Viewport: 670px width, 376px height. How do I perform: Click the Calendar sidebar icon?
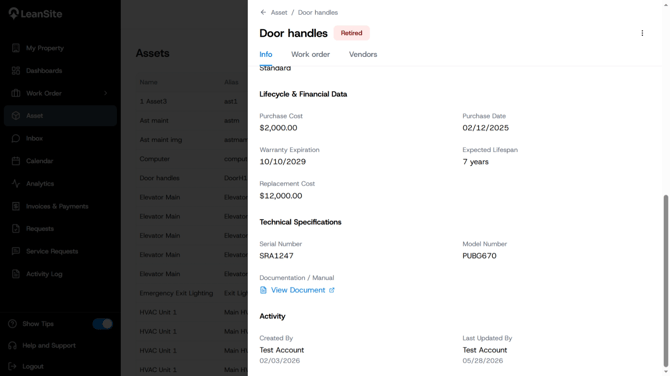click(x=16, y=161)
